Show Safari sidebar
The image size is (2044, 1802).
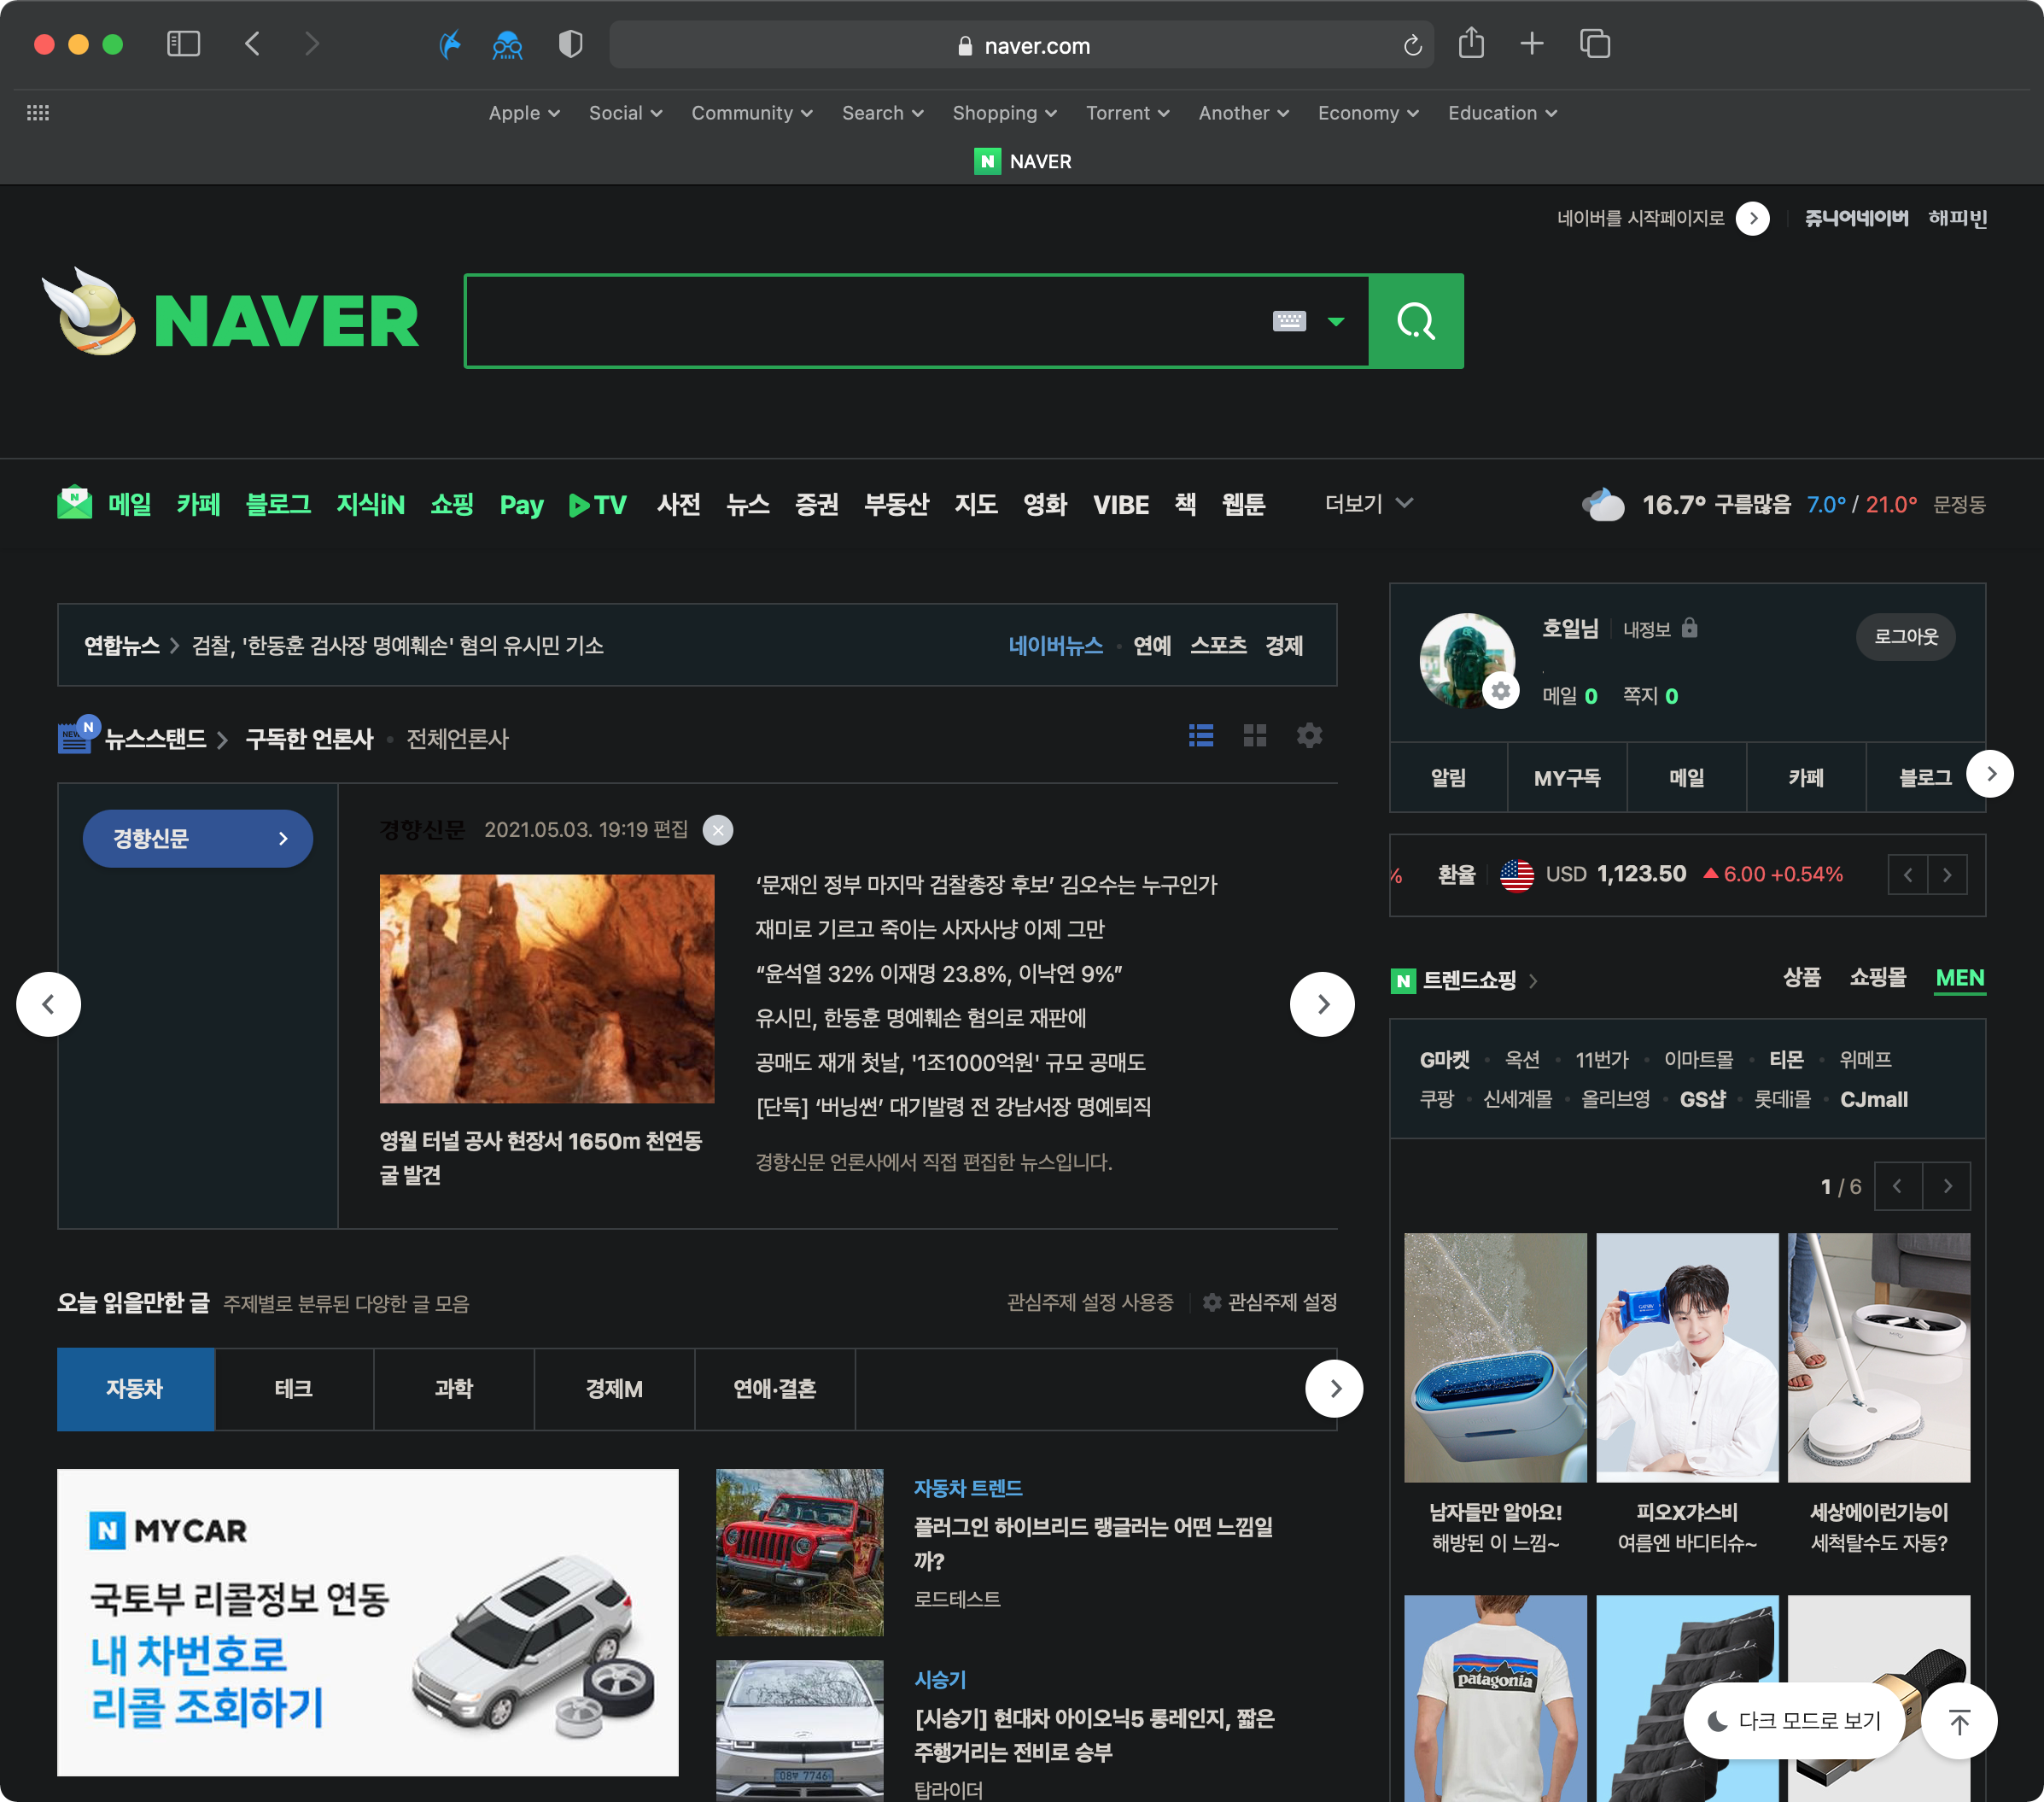coord(183,44)
